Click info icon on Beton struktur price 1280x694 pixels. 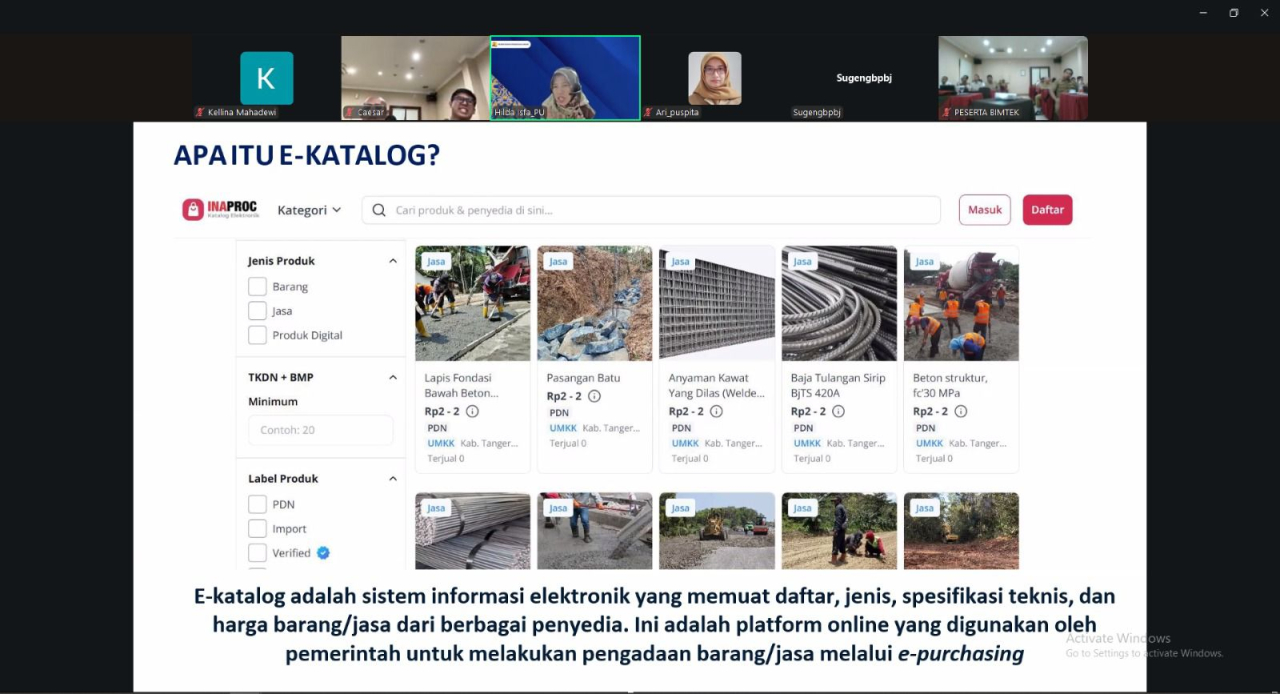[960, 411]
